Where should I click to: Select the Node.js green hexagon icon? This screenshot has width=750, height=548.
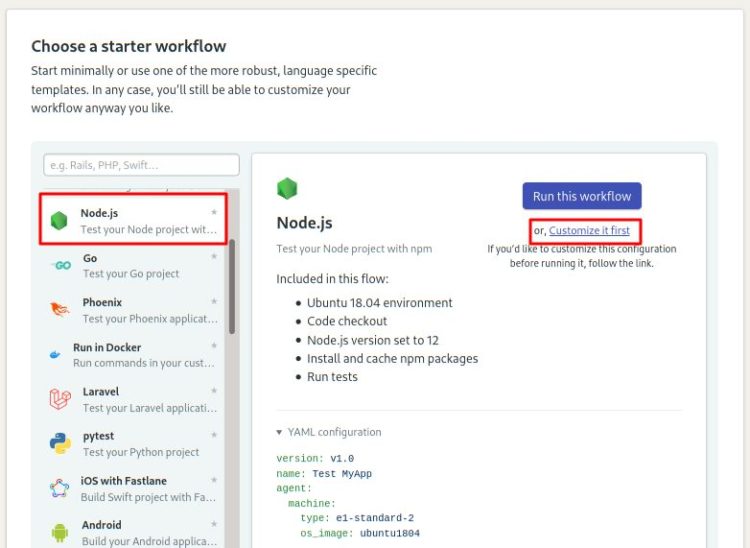point(59,220)
